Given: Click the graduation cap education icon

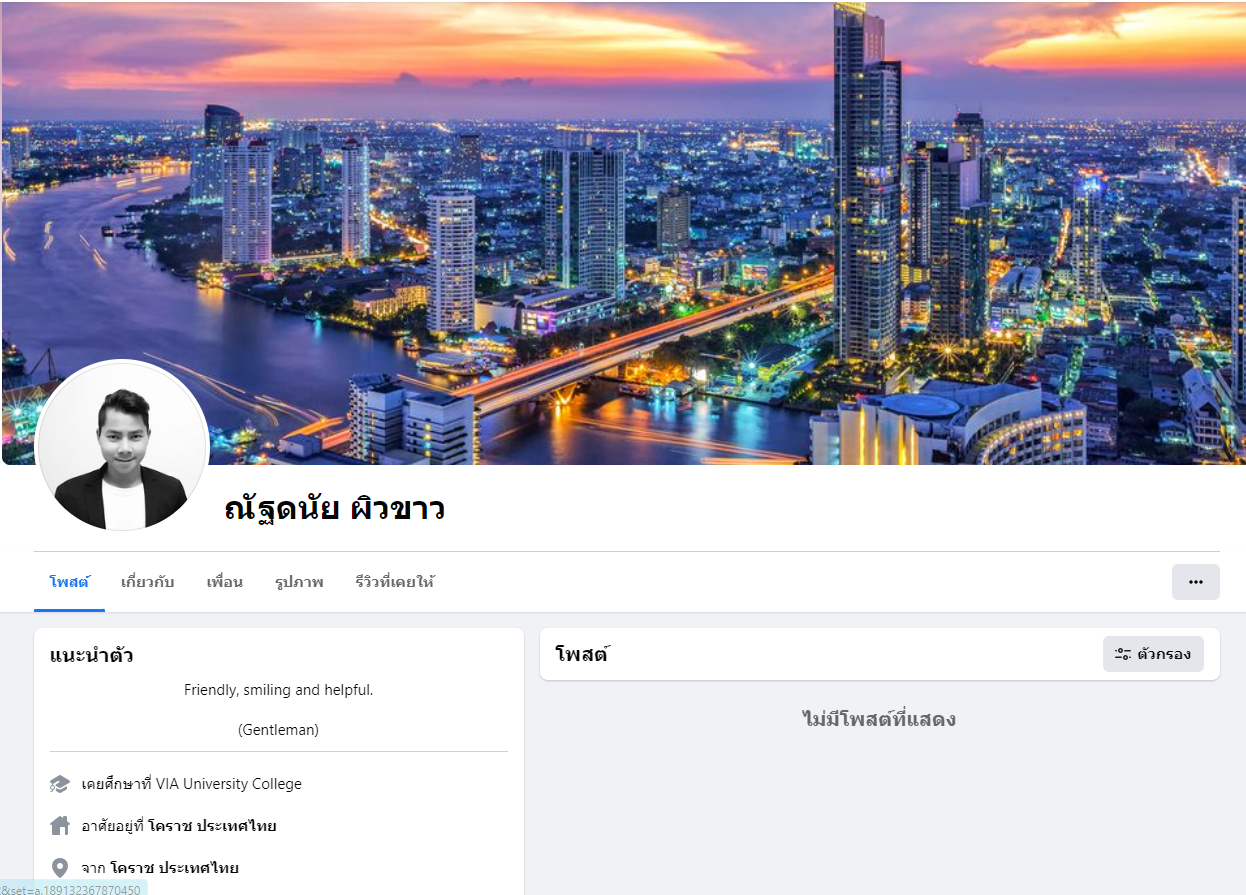Looking at the screenshot, I should 60,784.
